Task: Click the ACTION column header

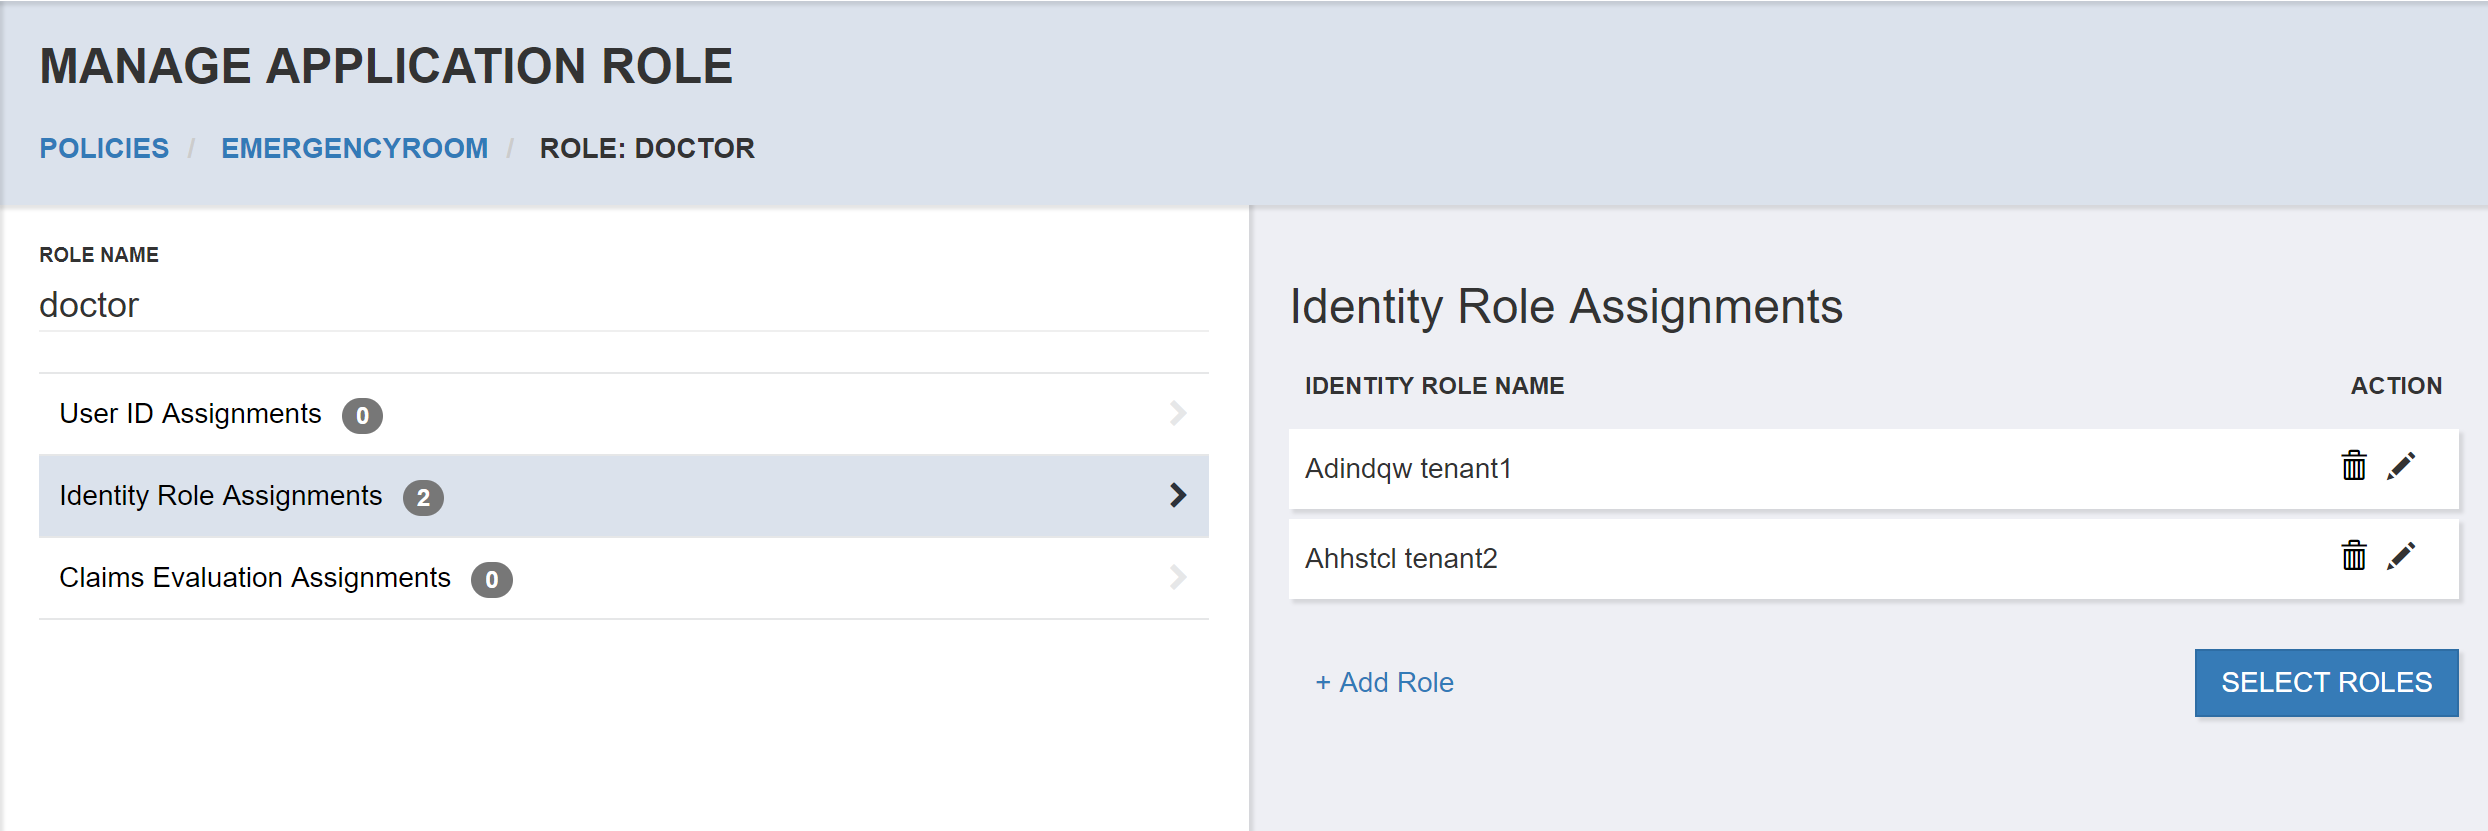Action: tap(2396, 386)
